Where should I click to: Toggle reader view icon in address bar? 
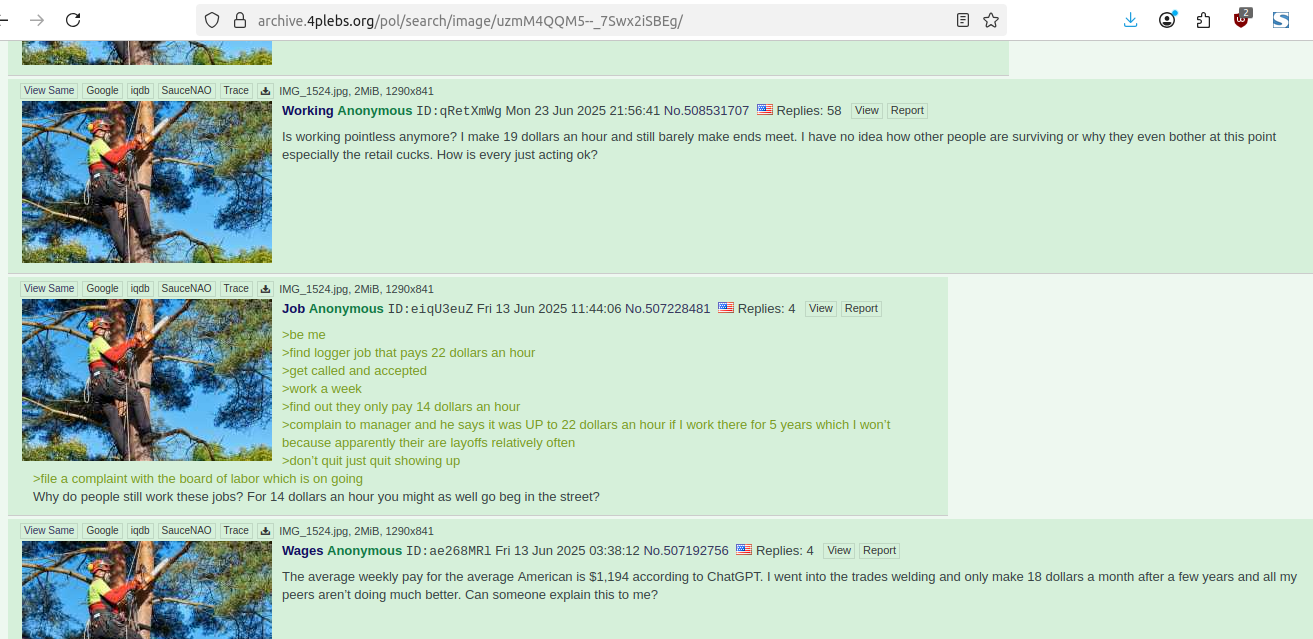(963, 20)
